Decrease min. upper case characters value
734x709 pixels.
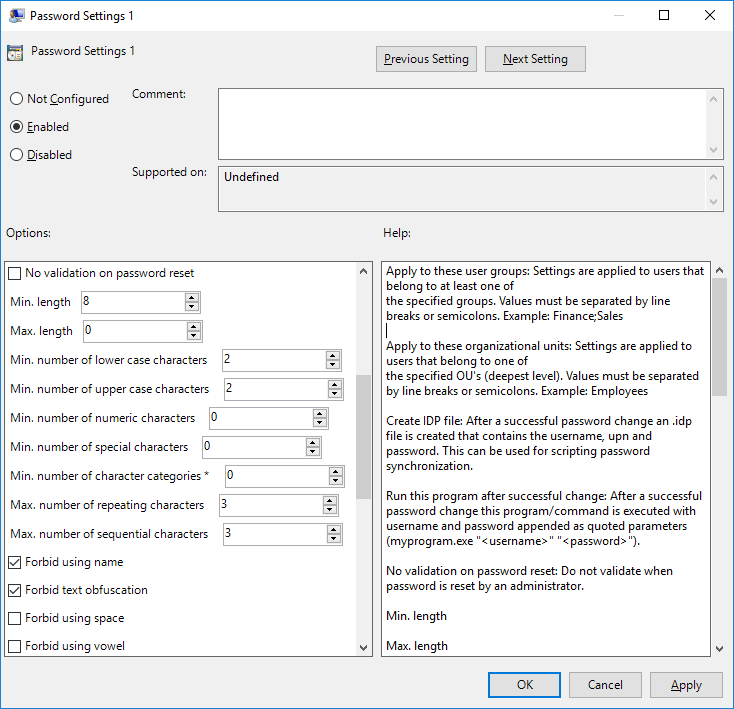point(333,393)
